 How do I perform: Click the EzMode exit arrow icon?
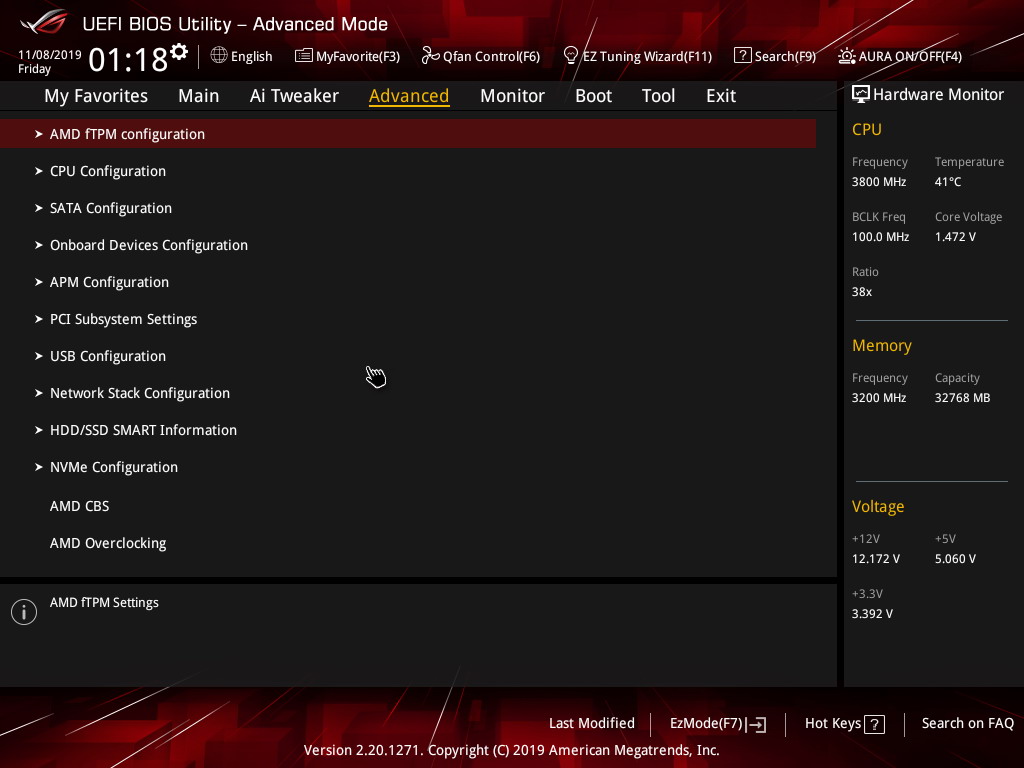[x=756, y=724]
